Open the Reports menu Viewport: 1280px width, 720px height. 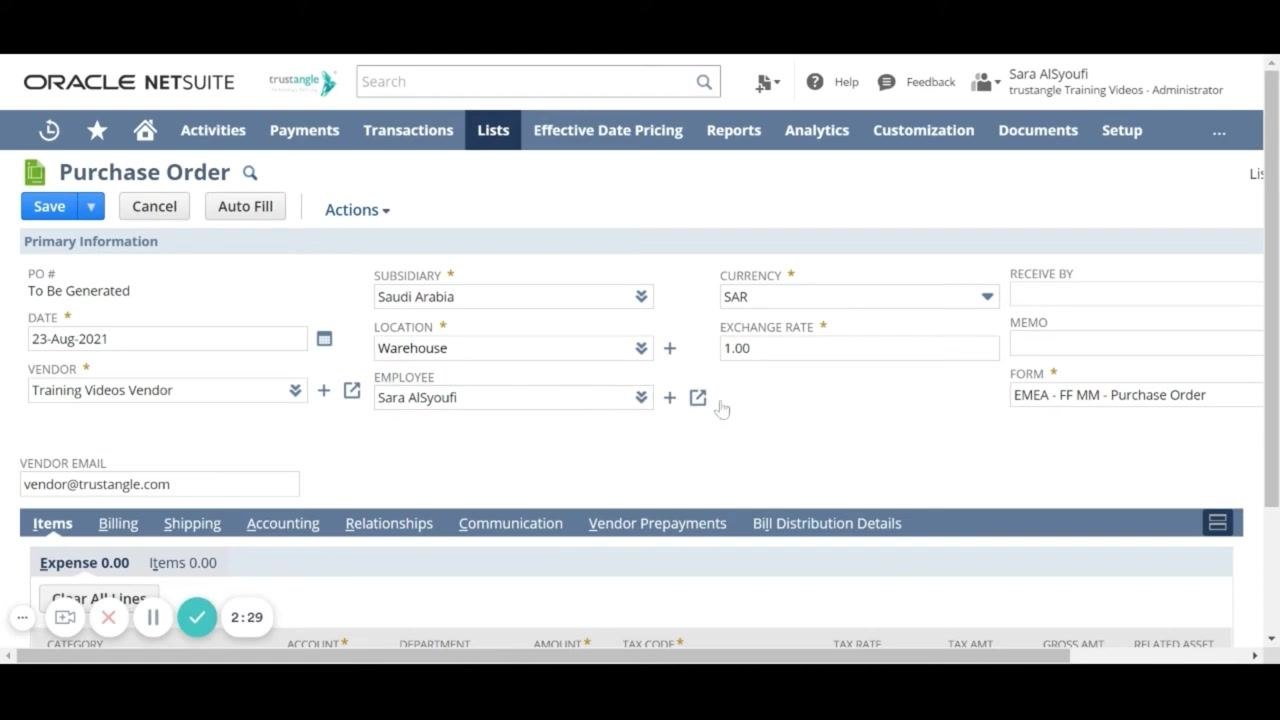coord(734,130)
